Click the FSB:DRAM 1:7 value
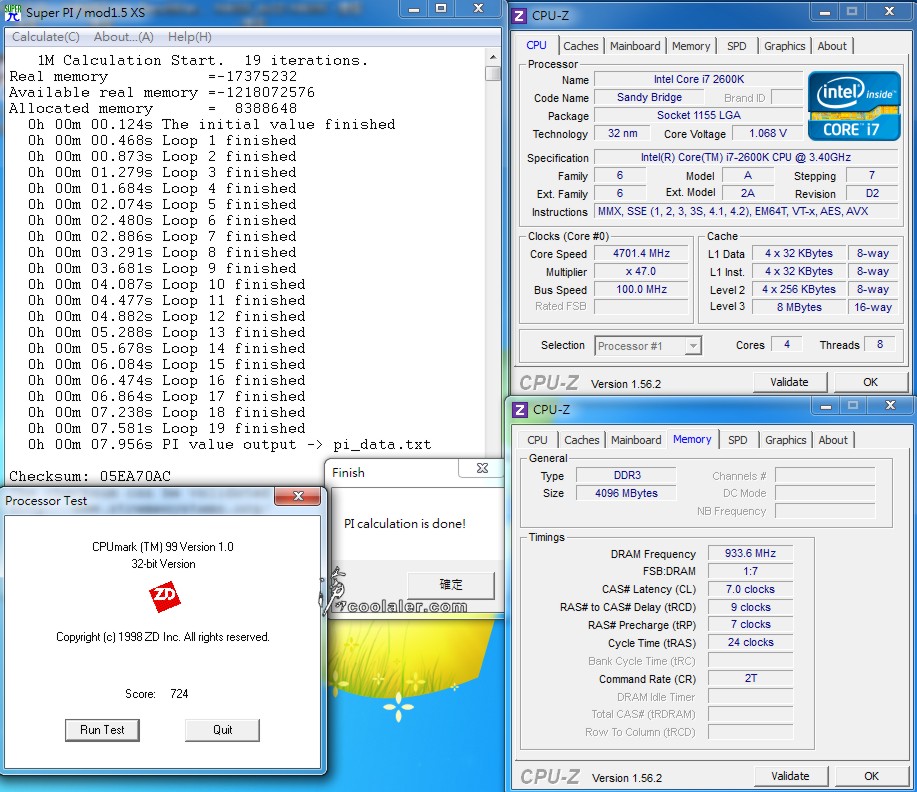Image resolution: width=917 pixels, height=792 pixels. [x=750, y=571]
